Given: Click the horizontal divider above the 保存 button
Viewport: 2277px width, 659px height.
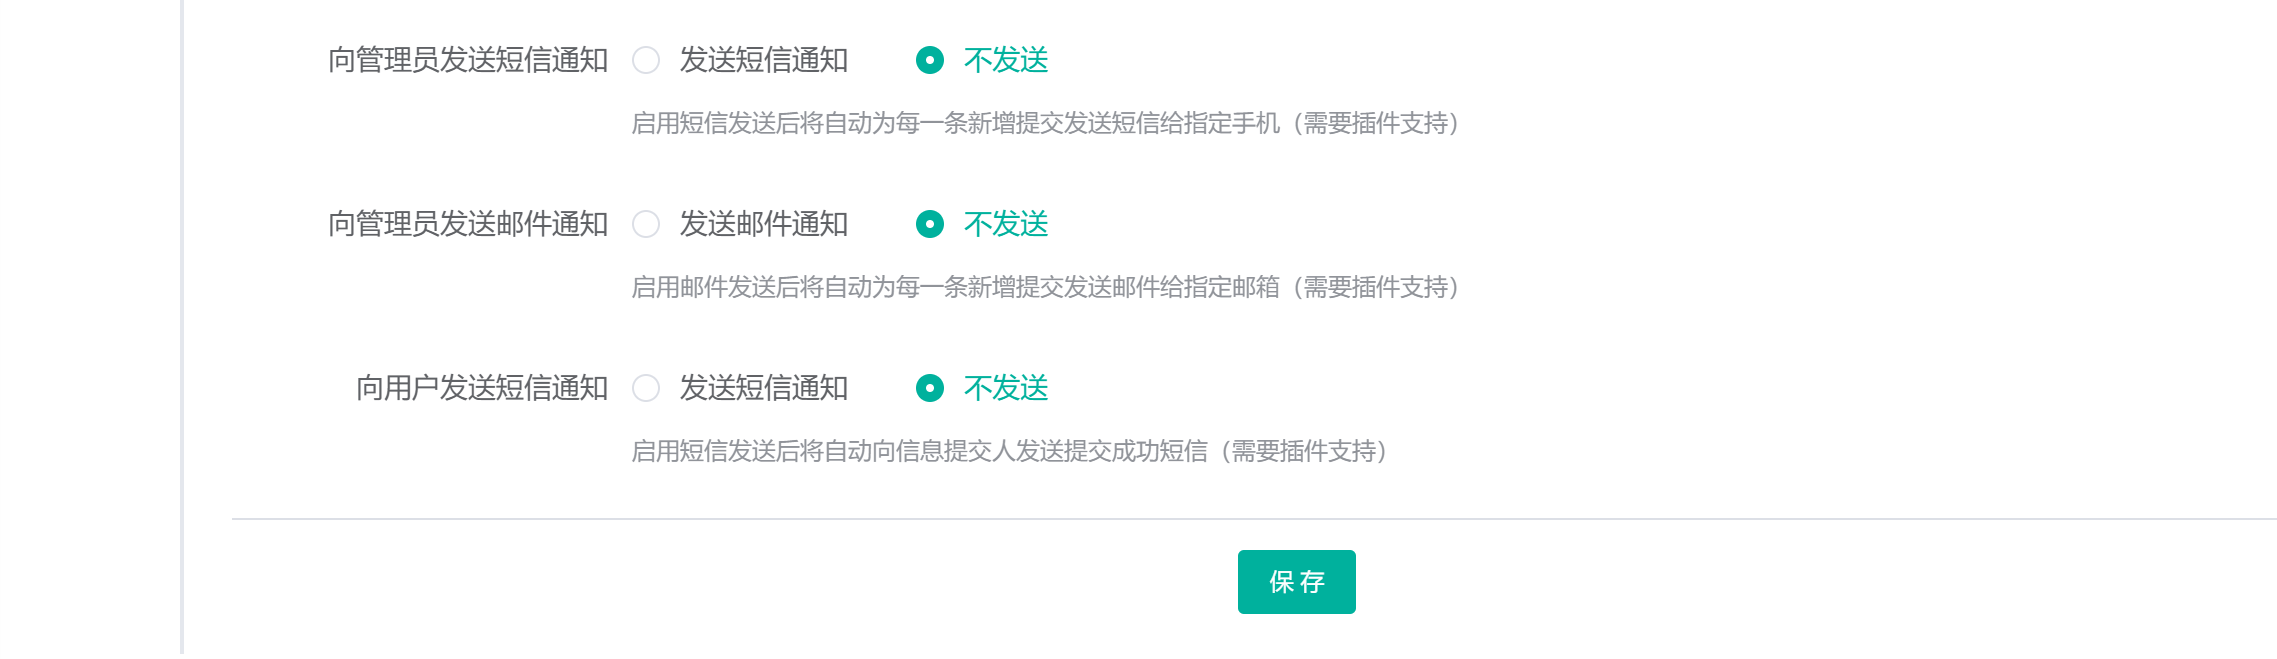Looking at the screenshot, I should [x=1254, y=519].
